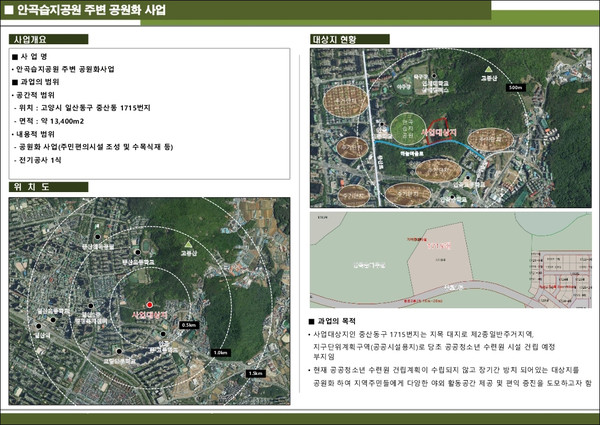Click the ■ 과업의 목적 heading
The width and height of the screenshot is (600, 425).
coord(332,321)
